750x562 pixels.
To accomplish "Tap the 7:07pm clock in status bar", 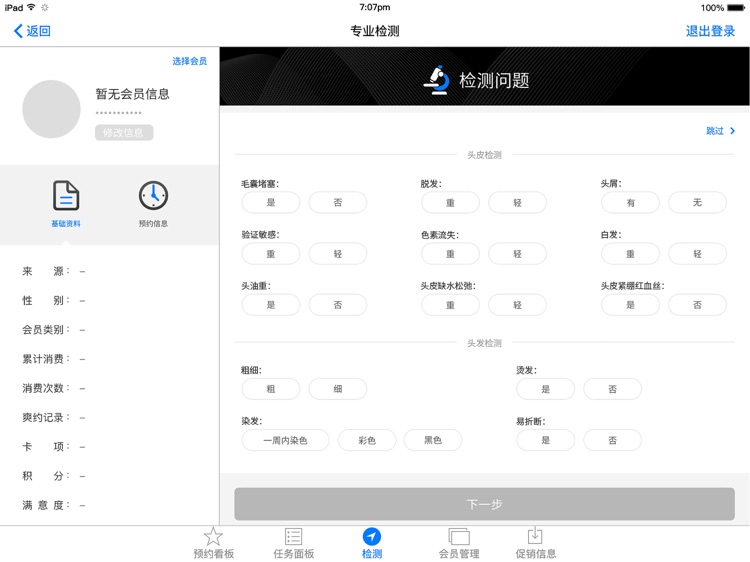I will [375, 7].
